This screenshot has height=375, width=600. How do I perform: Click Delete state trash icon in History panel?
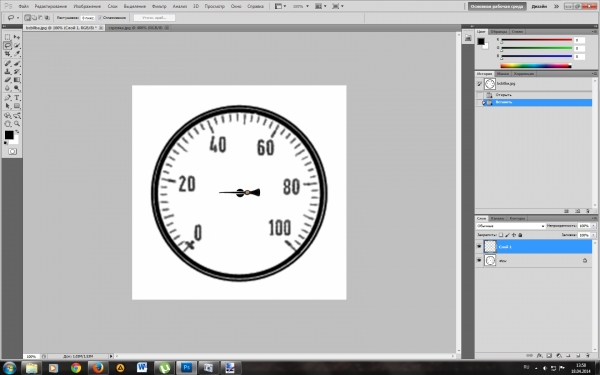coord(587,211)
